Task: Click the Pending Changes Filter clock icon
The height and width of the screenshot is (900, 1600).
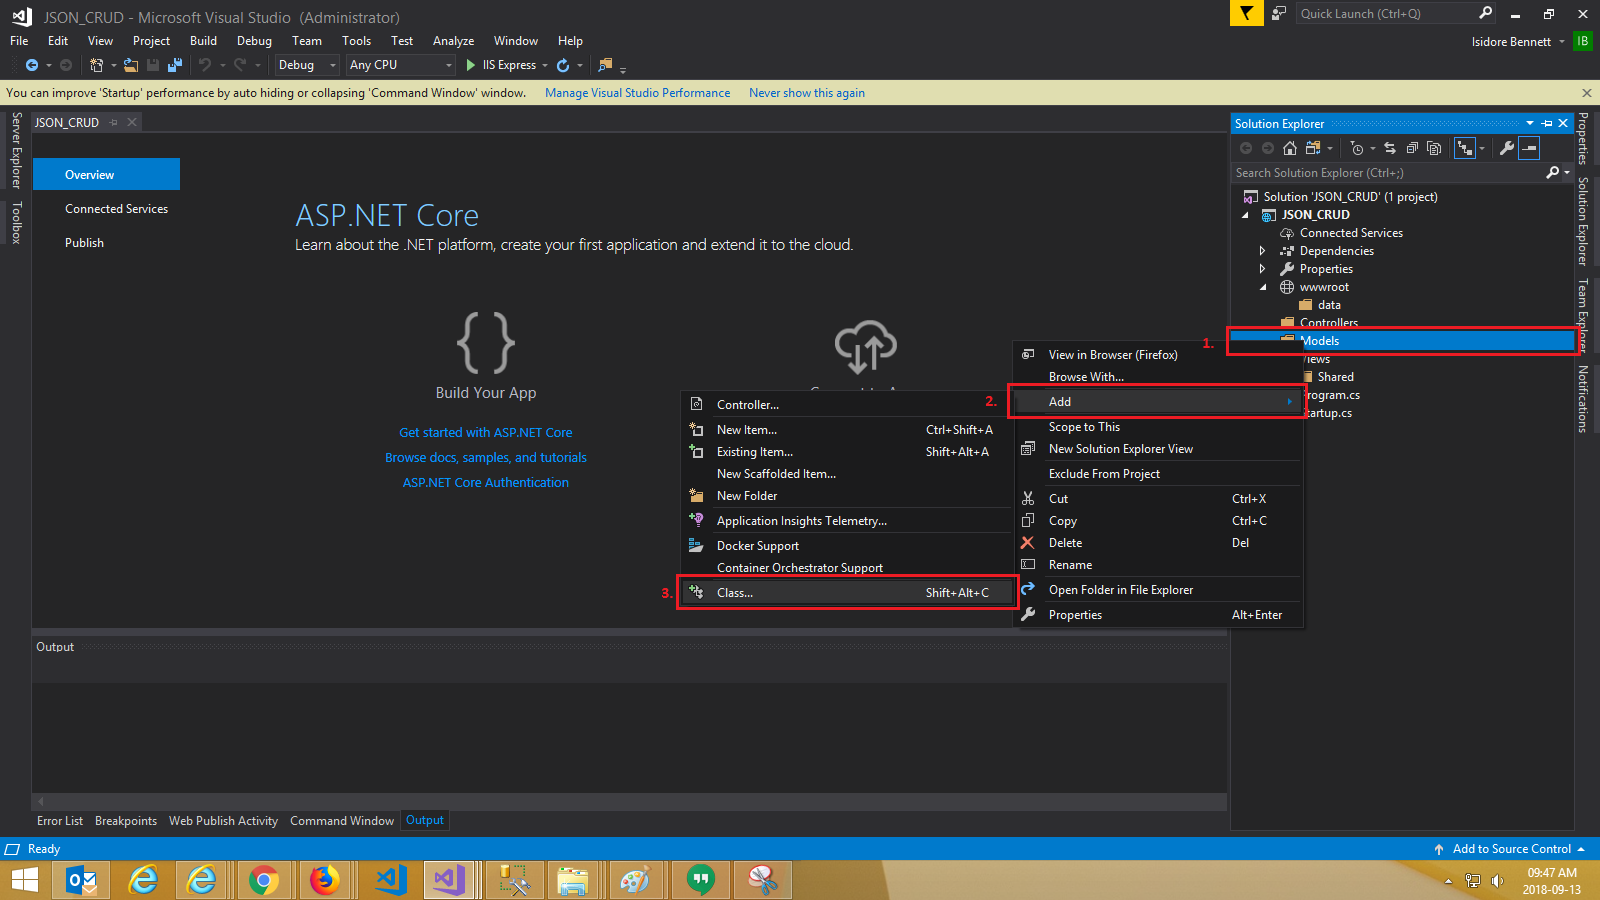Action: 1357,148
